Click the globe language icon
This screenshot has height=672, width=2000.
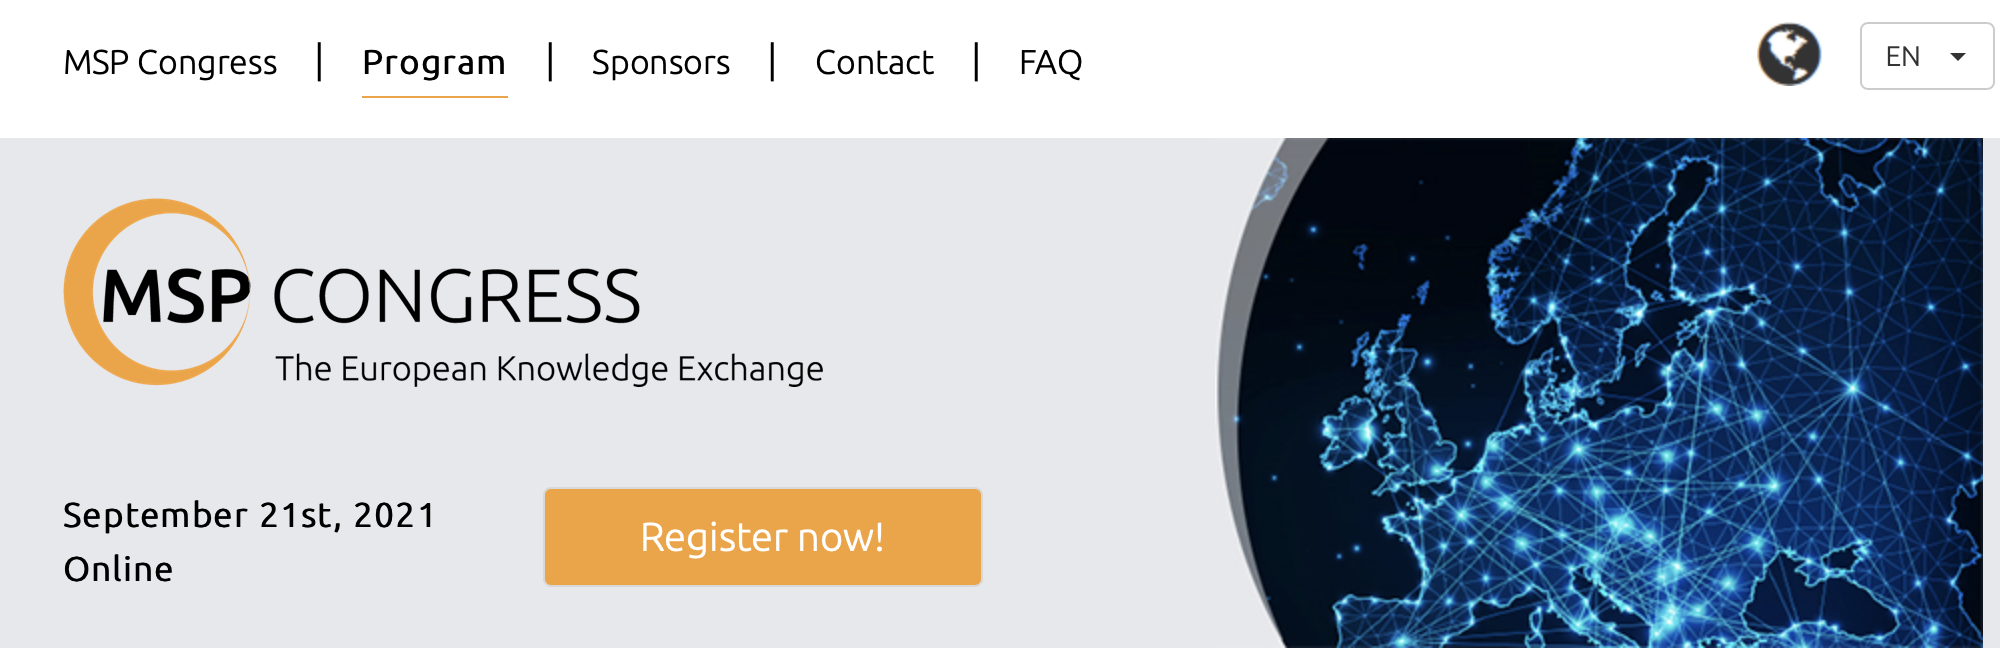(x=1789, y=55)
